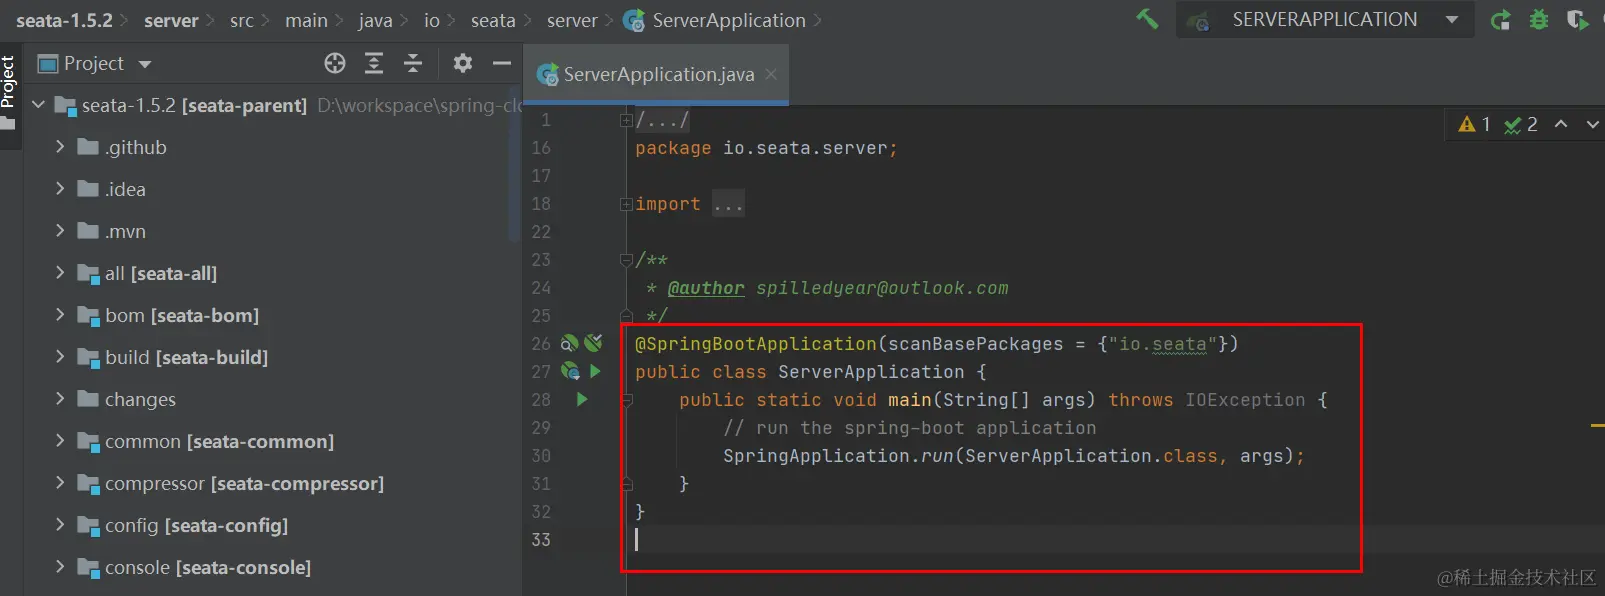1605x596 pixels.
Task: Click the Build project hammer icon
Action: [x=1147, y=19]
